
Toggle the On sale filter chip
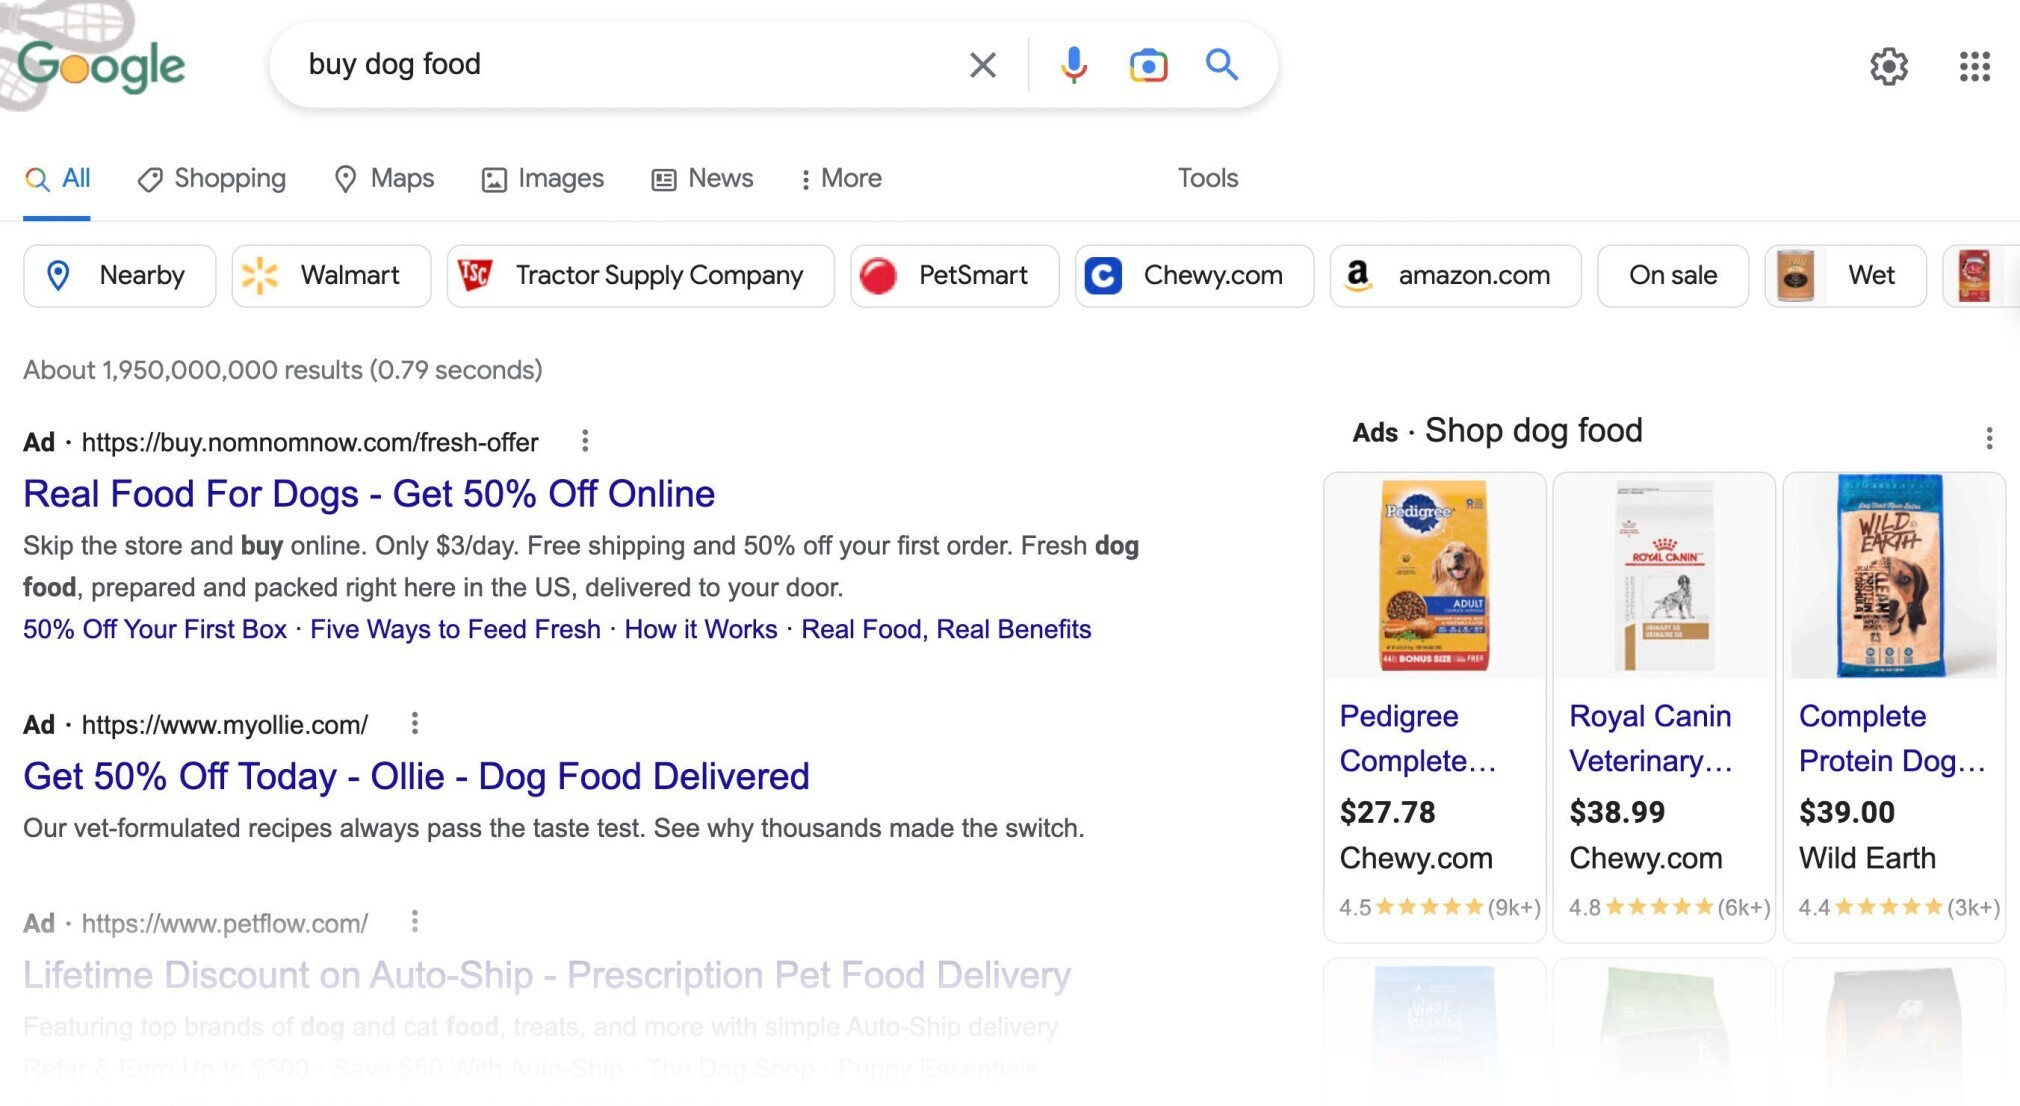[x=1672, y=275]
